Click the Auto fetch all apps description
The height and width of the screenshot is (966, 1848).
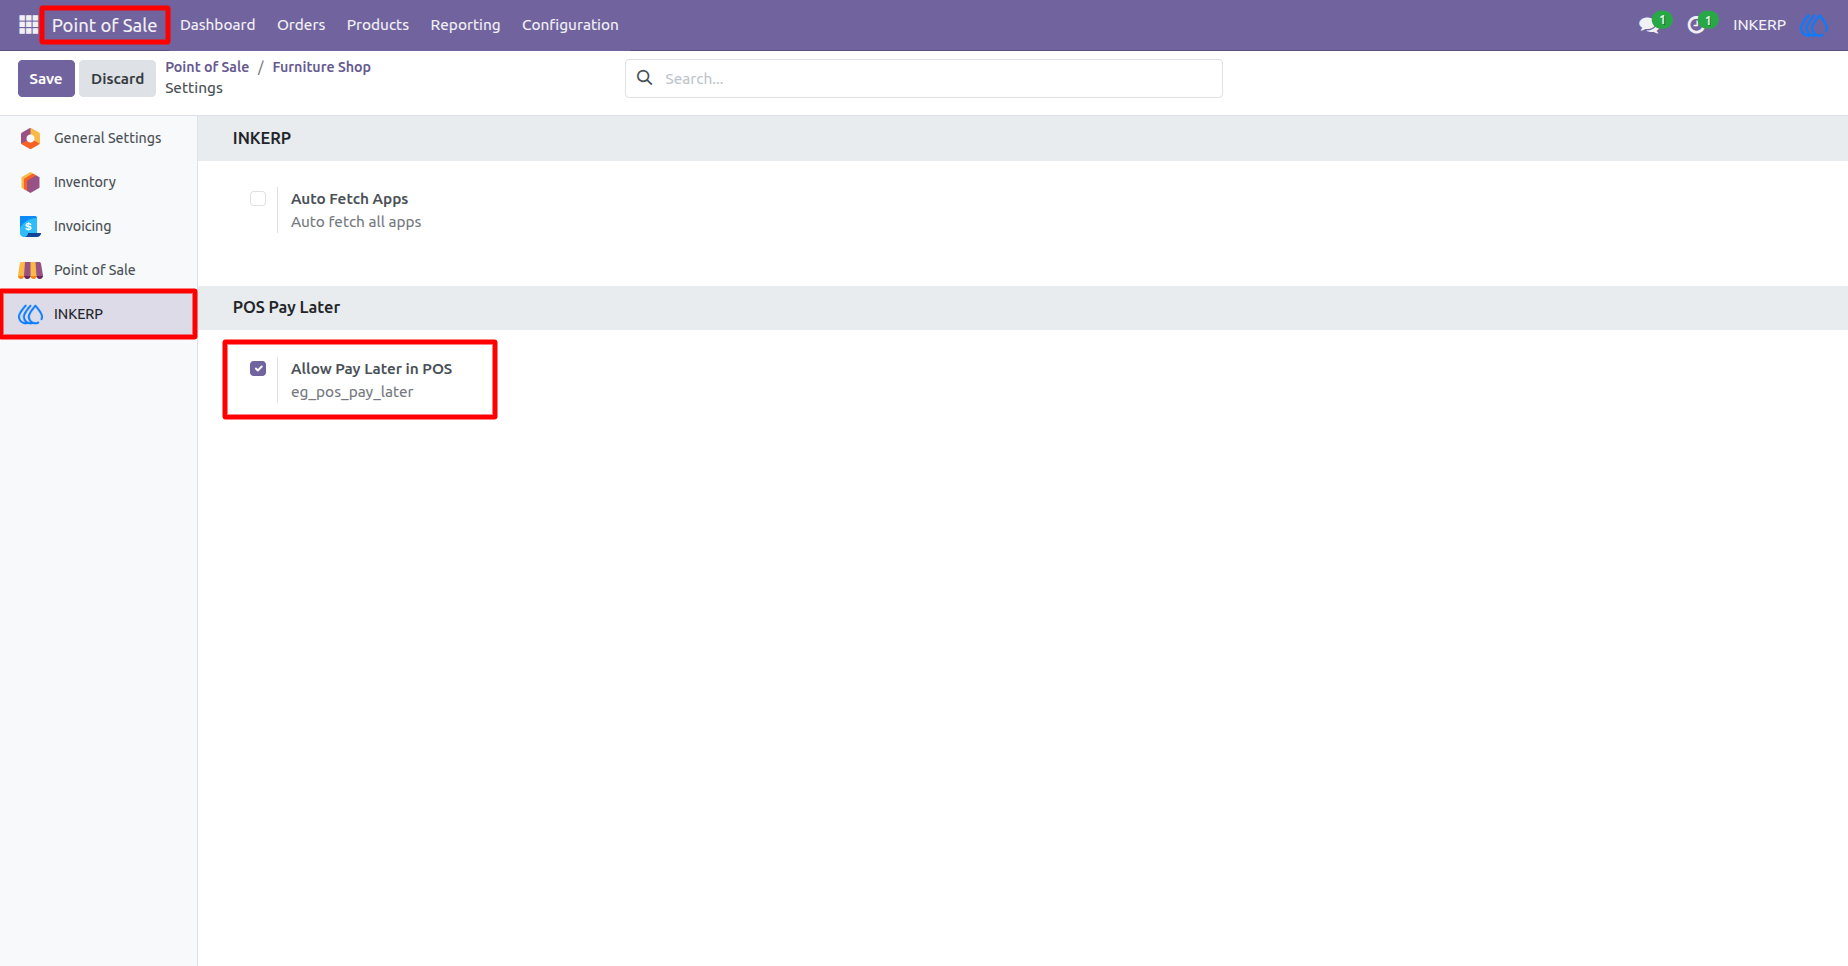(356, 222)
